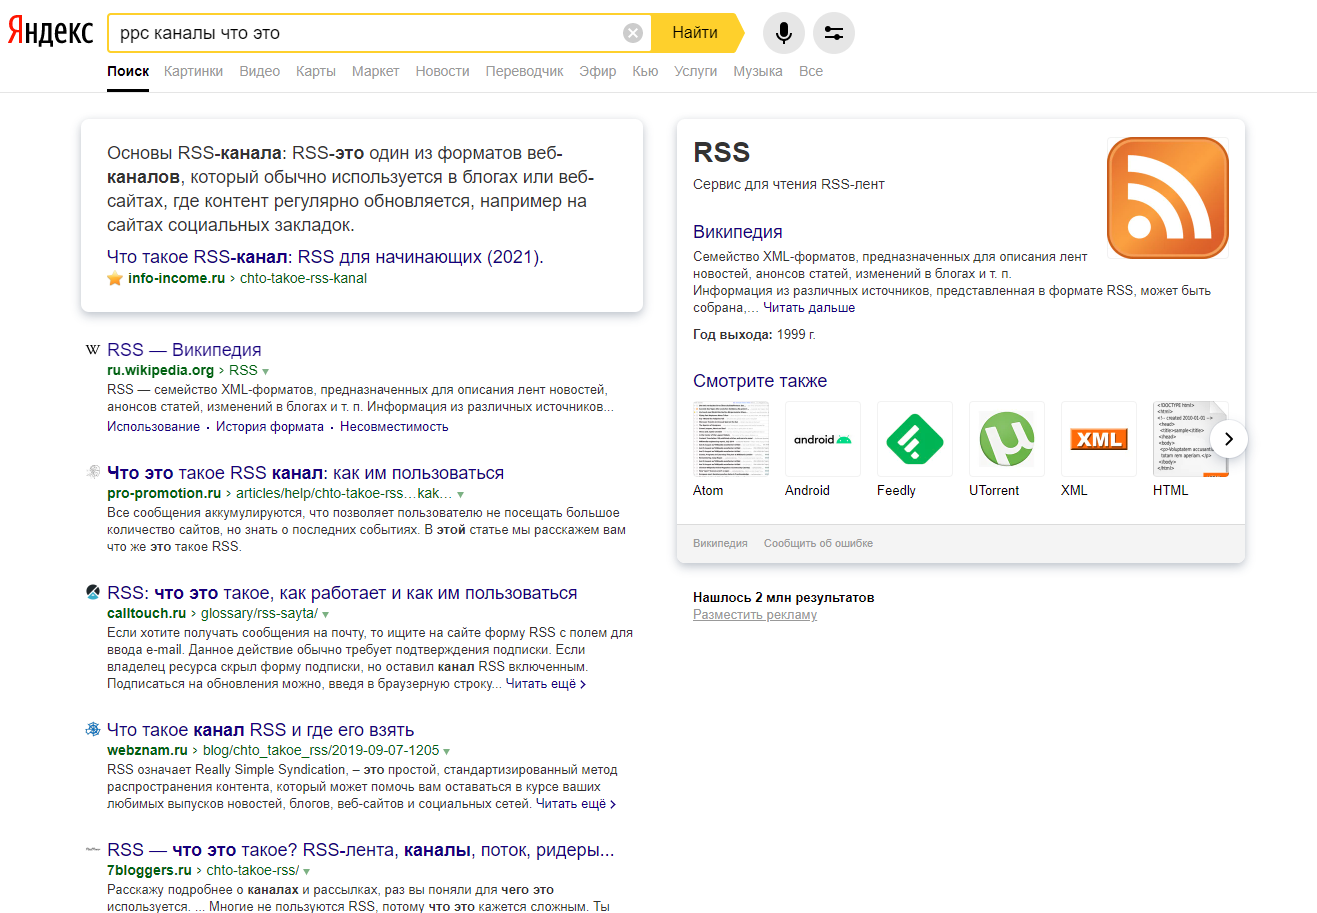Open RSS — Википедия result
Screen dimensions: 1317x913
coord(184,350)
